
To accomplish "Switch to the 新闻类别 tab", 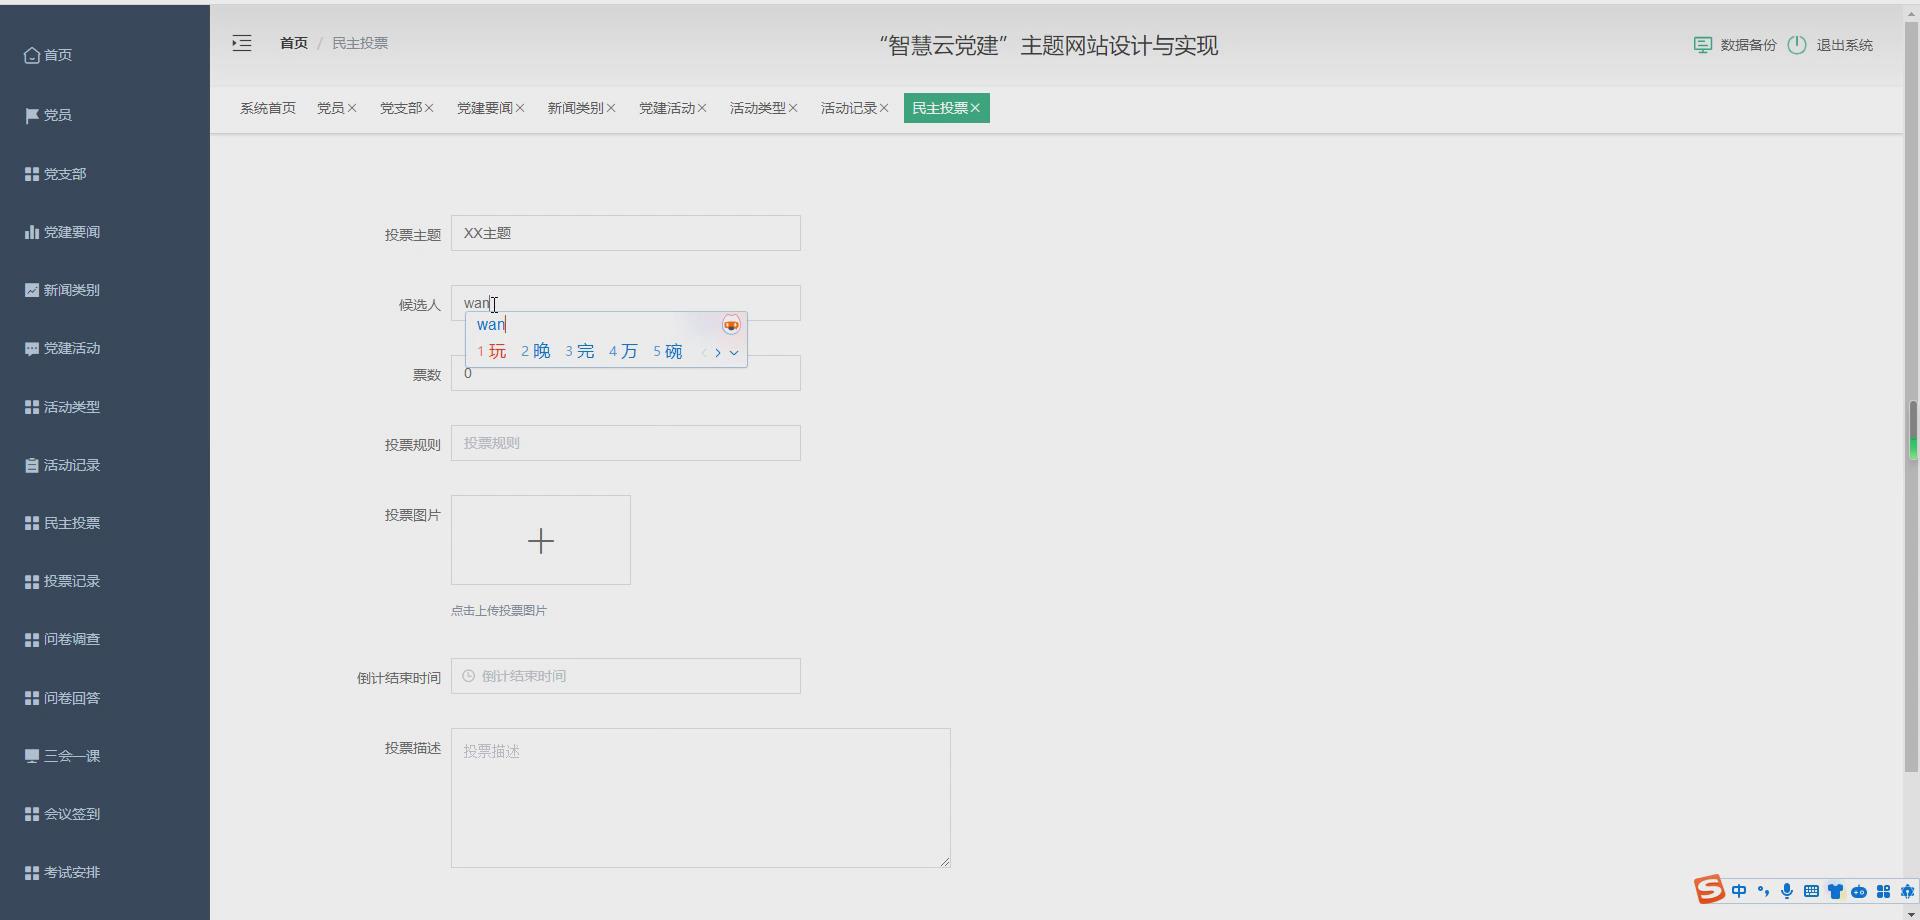I will 575,108.
